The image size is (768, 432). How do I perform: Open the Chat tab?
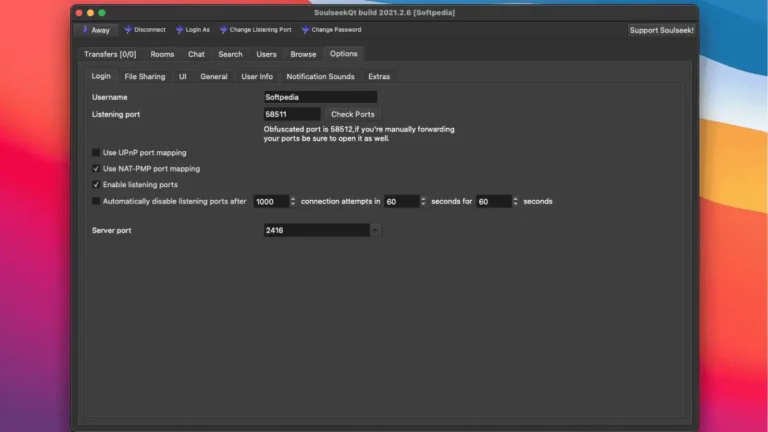196,54
